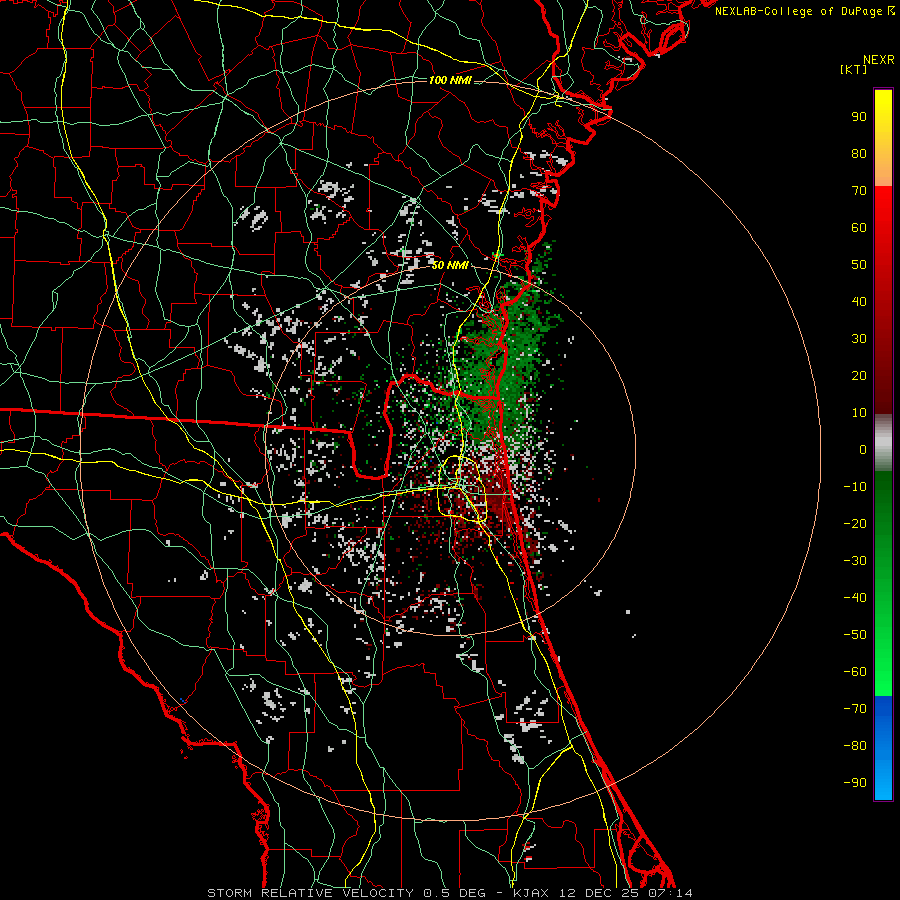This screenshot has width=900, height=900.
Task: Click the -80 value on the velocity scale
Action: [x=855, y=746]
